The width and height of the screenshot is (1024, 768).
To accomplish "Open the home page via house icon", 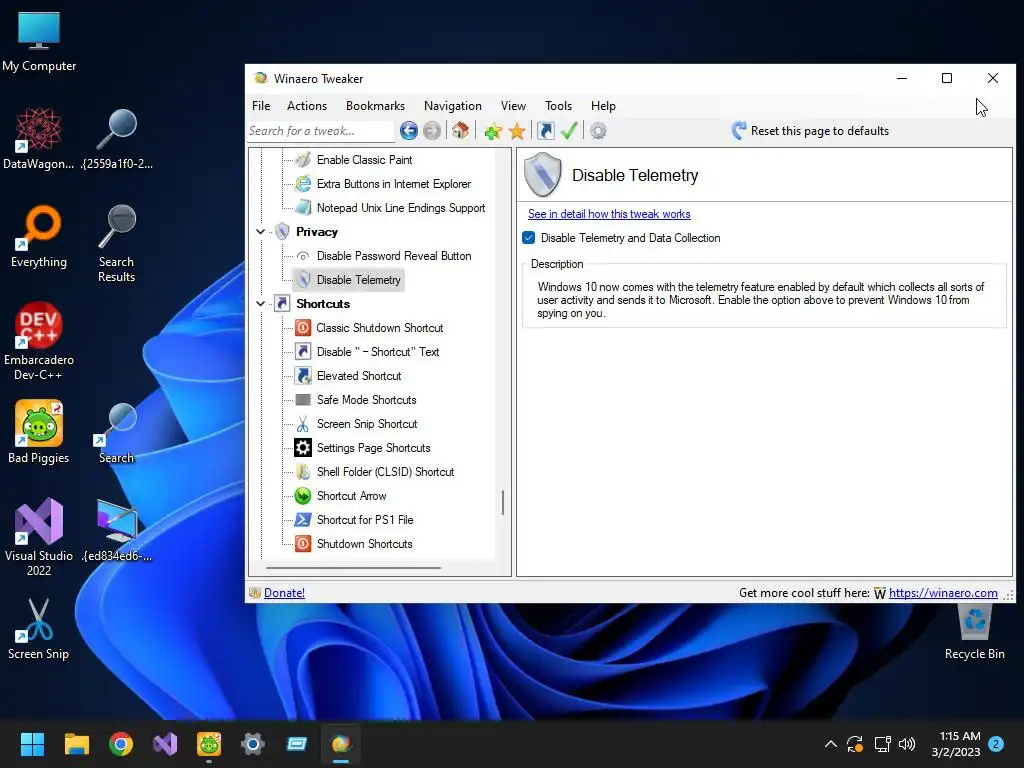I will 460,131.
